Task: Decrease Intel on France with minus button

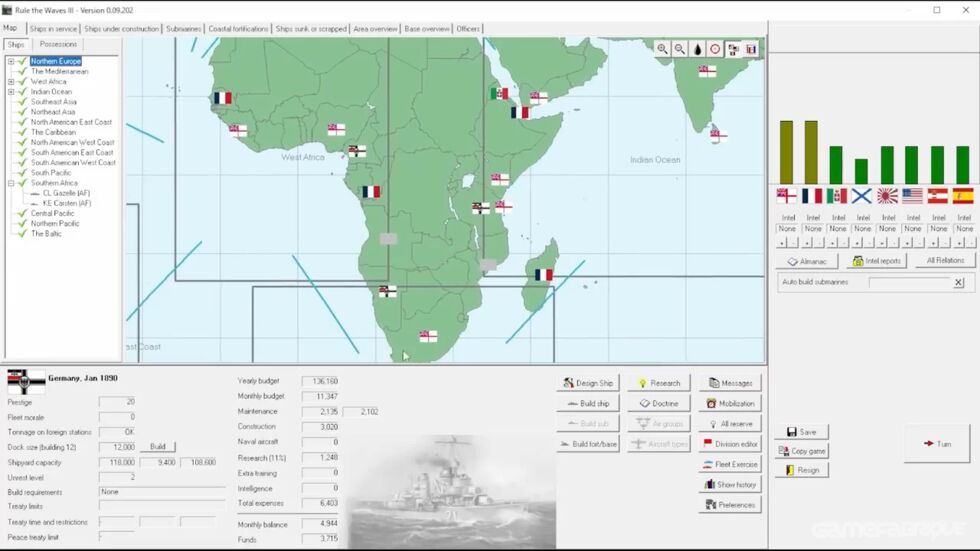Action: coord(819,242)
